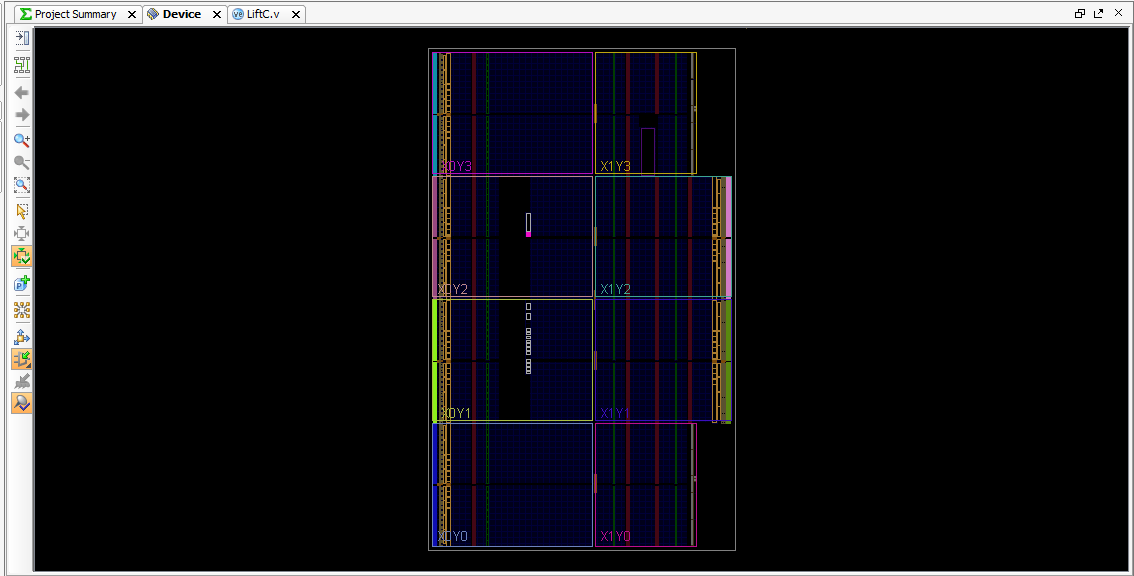Open the Draw Pblock tool
This screenshot has height=576, width=1134.
tap(22, 283)
